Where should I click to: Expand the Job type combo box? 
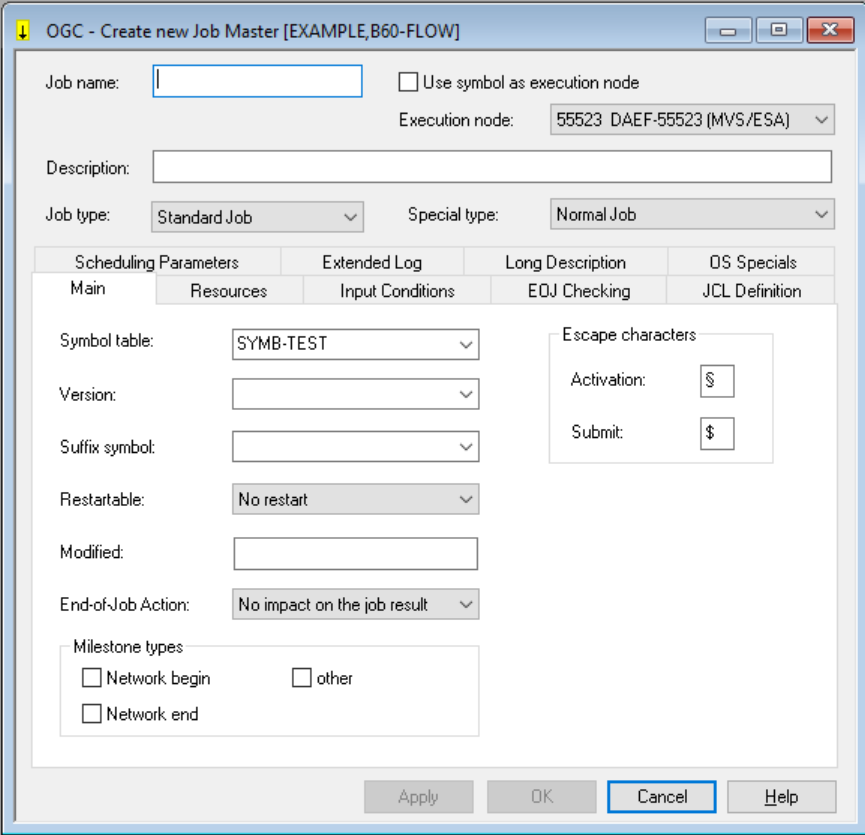click(x=257, y=217)
